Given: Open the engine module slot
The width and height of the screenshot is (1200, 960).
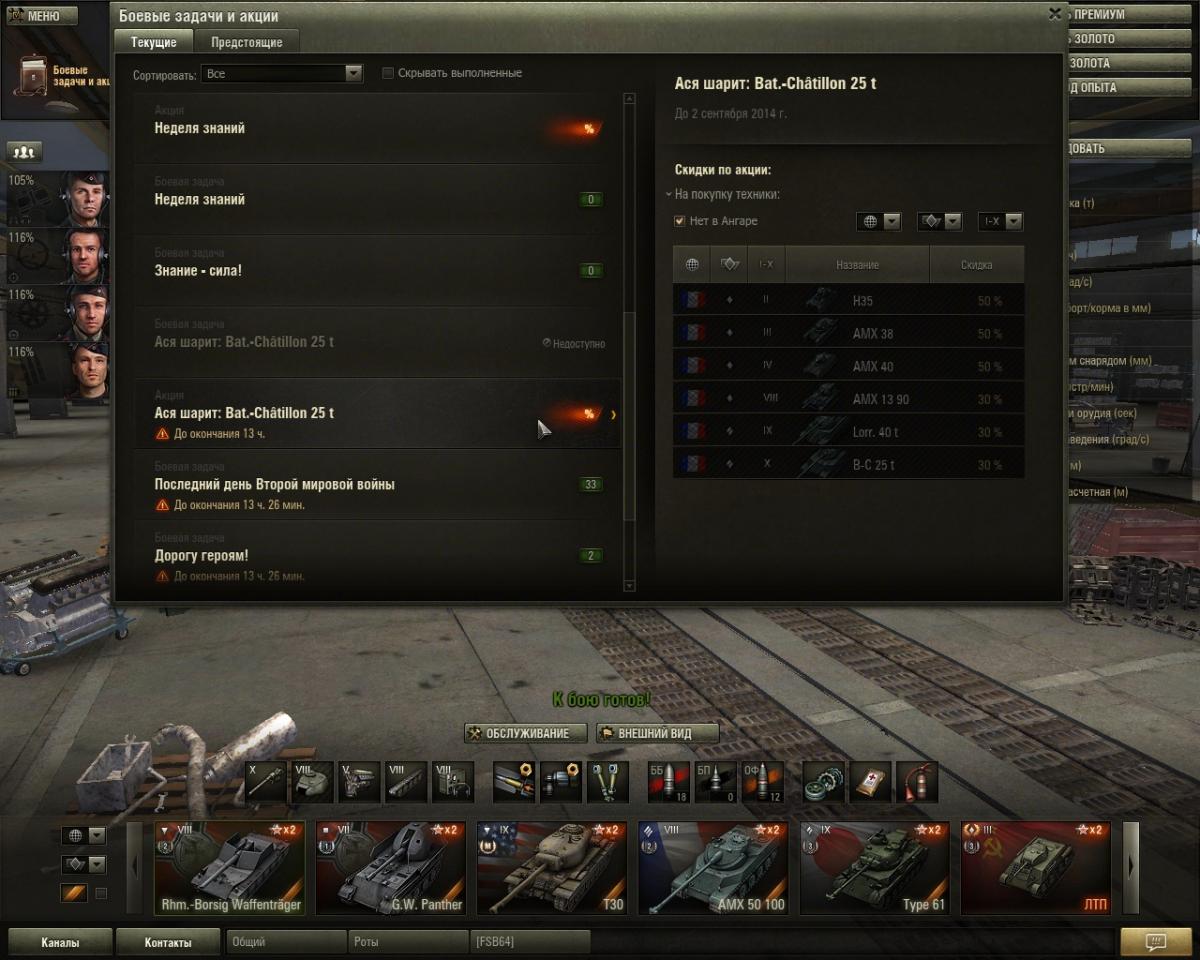Looking at the screenshot, I should (359, 781).
